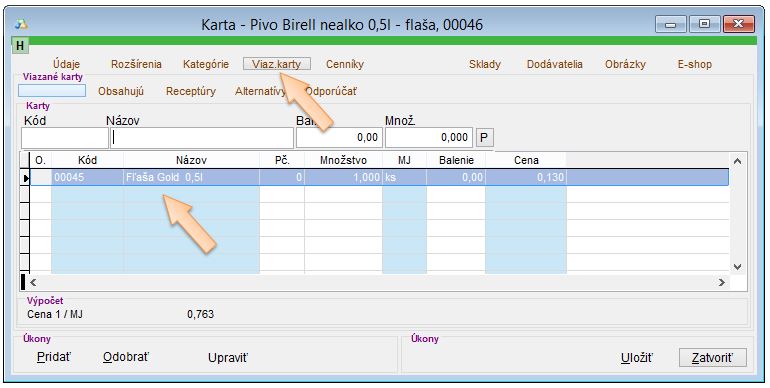
Task: Switch to the Cenníky tab
Action: [345, 64]
